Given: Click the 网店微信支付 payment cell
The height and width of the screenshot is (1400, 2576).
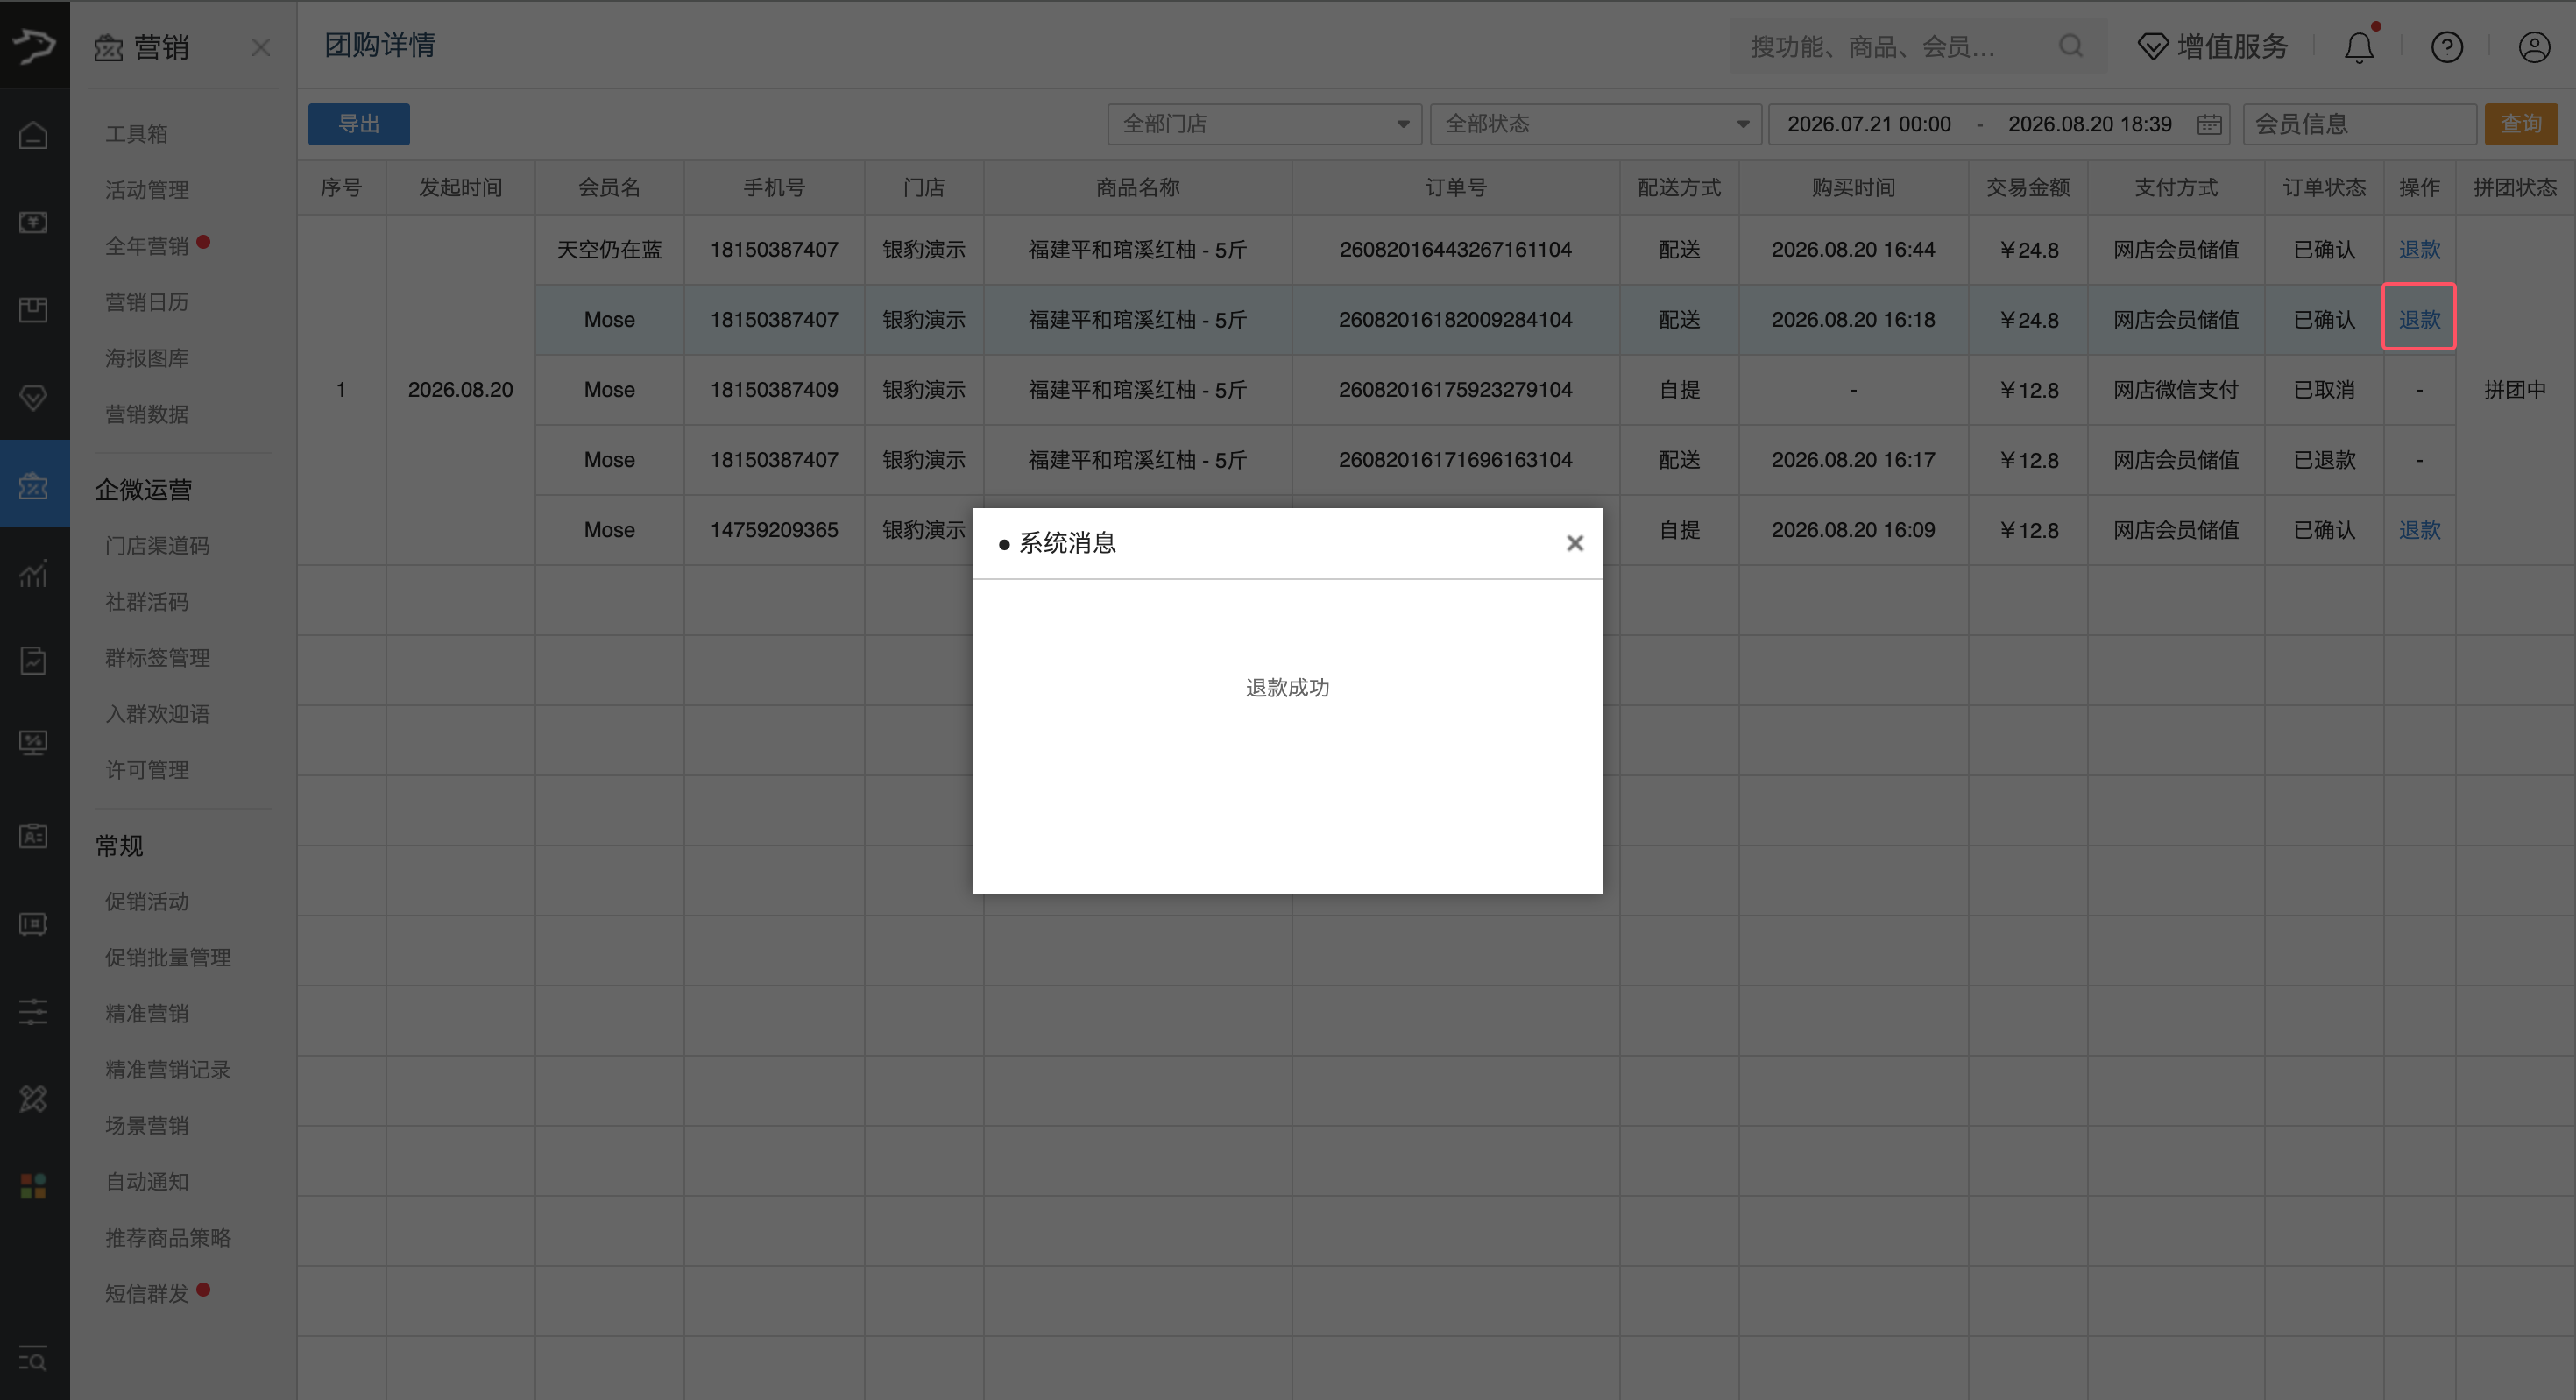Looking at the screenshot, I should (2176, 390).
